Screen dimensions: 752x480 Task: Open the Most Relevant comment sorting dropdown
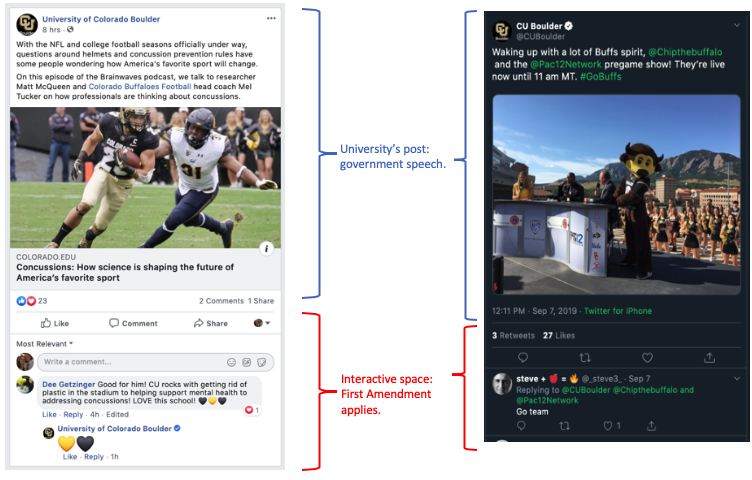pyautogui.click(x=45, y=344)
